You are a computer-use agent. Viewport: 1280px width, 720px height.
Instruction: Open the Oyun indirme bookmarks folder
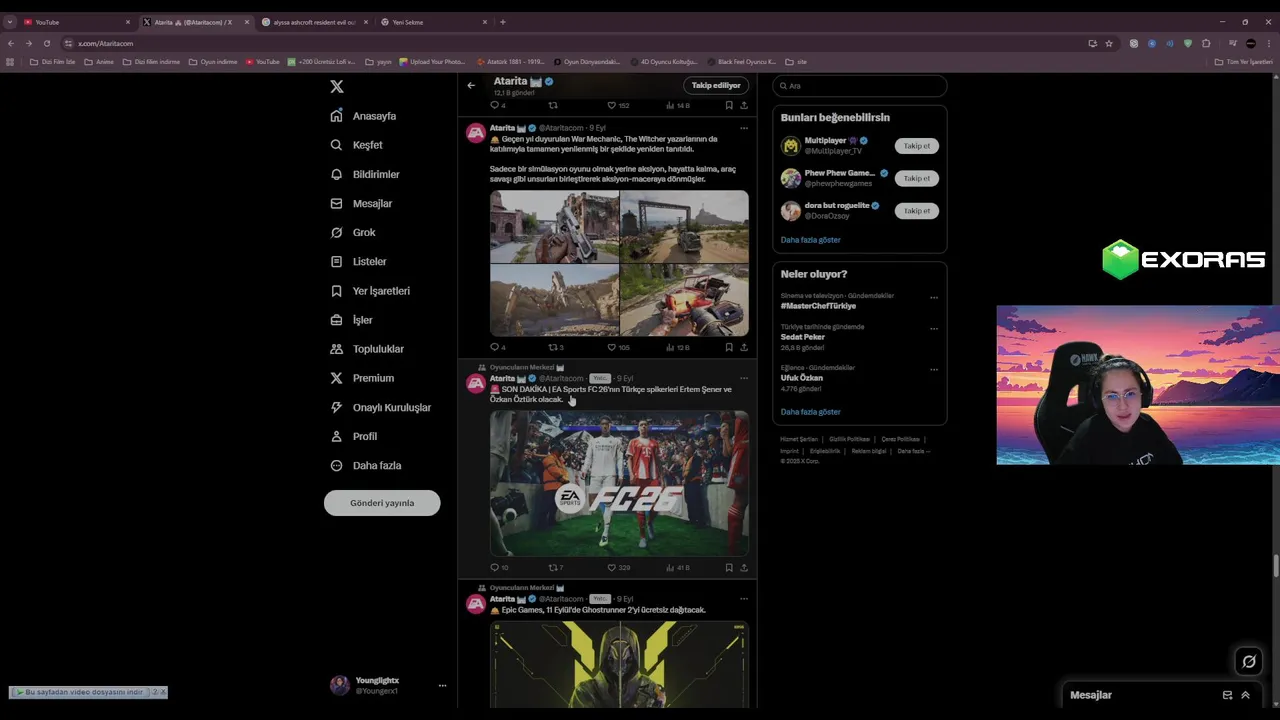[213, 62]
